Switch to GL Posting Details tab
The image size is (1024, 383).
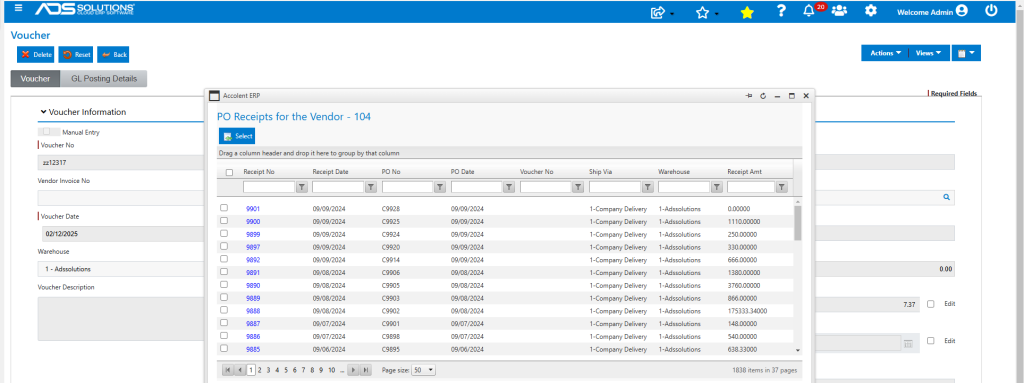tap(104, 78)
